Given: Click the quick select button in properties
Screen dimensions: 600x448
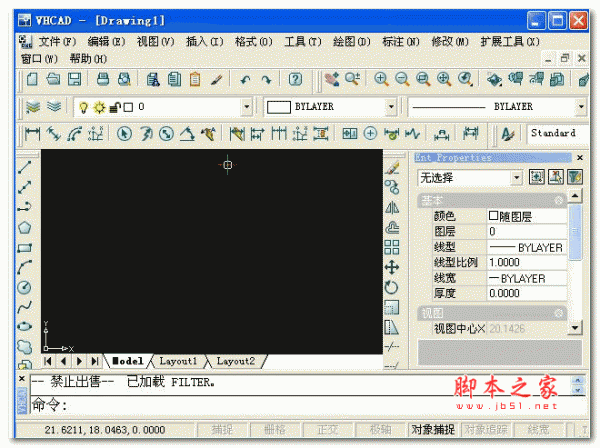Looking at the screenshot, I should [x=575, y=177].
